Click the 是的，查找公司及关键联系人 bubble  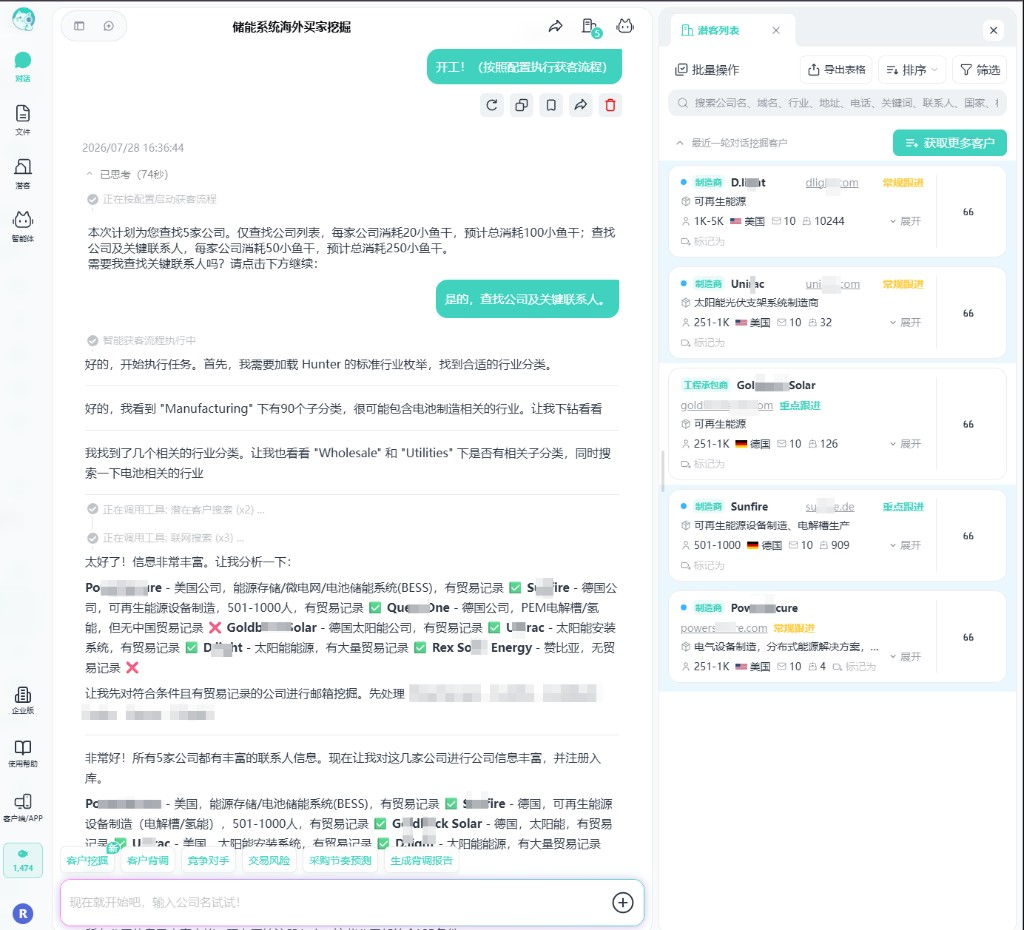[x=527, y=299]
